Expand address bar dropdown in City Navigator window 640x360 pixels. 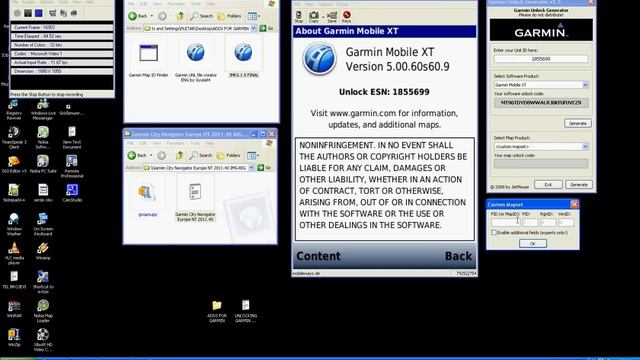click(x=251, y=168)
